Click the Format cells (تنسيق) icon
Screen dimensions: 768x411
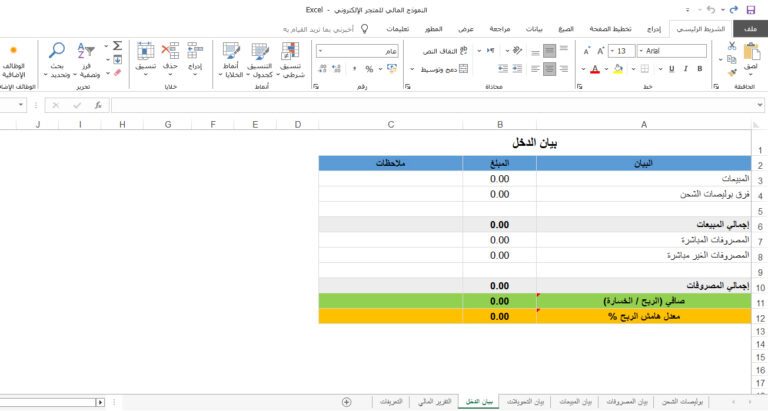pos(145,50)
